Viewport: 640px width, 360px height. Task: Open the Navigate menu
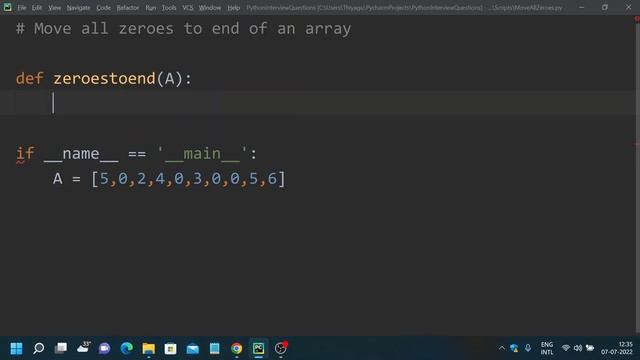coord(78,8)
